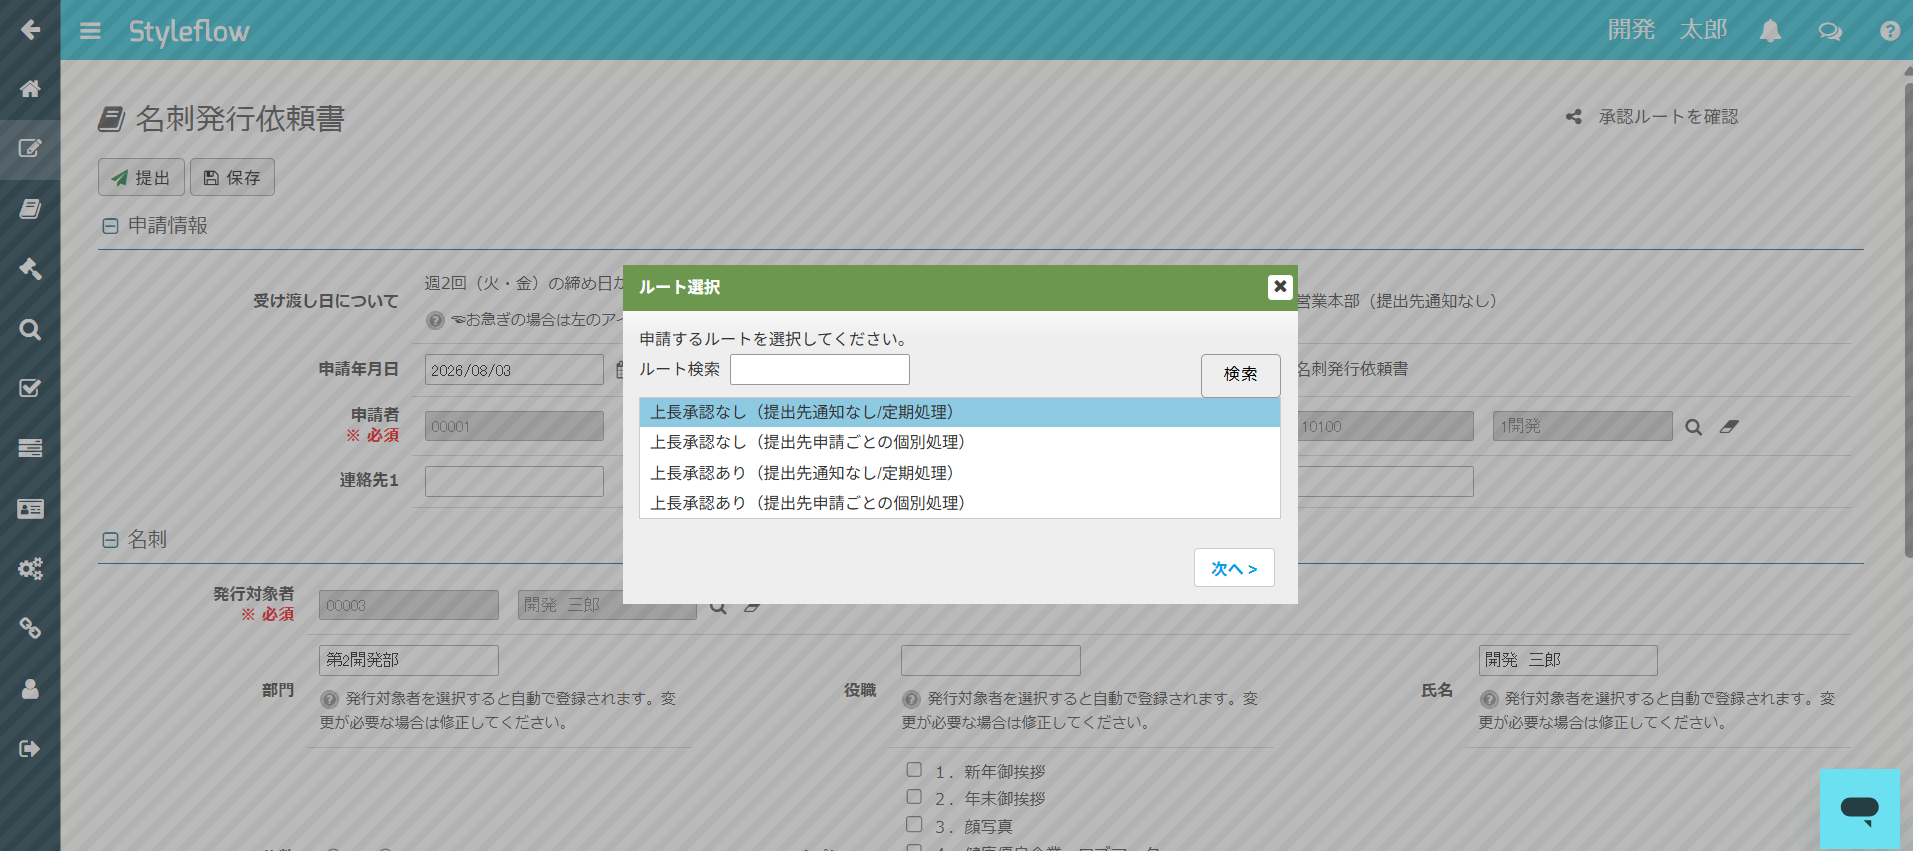The height and width of the screenshot is (851, 1913).
Task: Click the eraser icon beside the 1開発 field
Action: (1729, 427)
